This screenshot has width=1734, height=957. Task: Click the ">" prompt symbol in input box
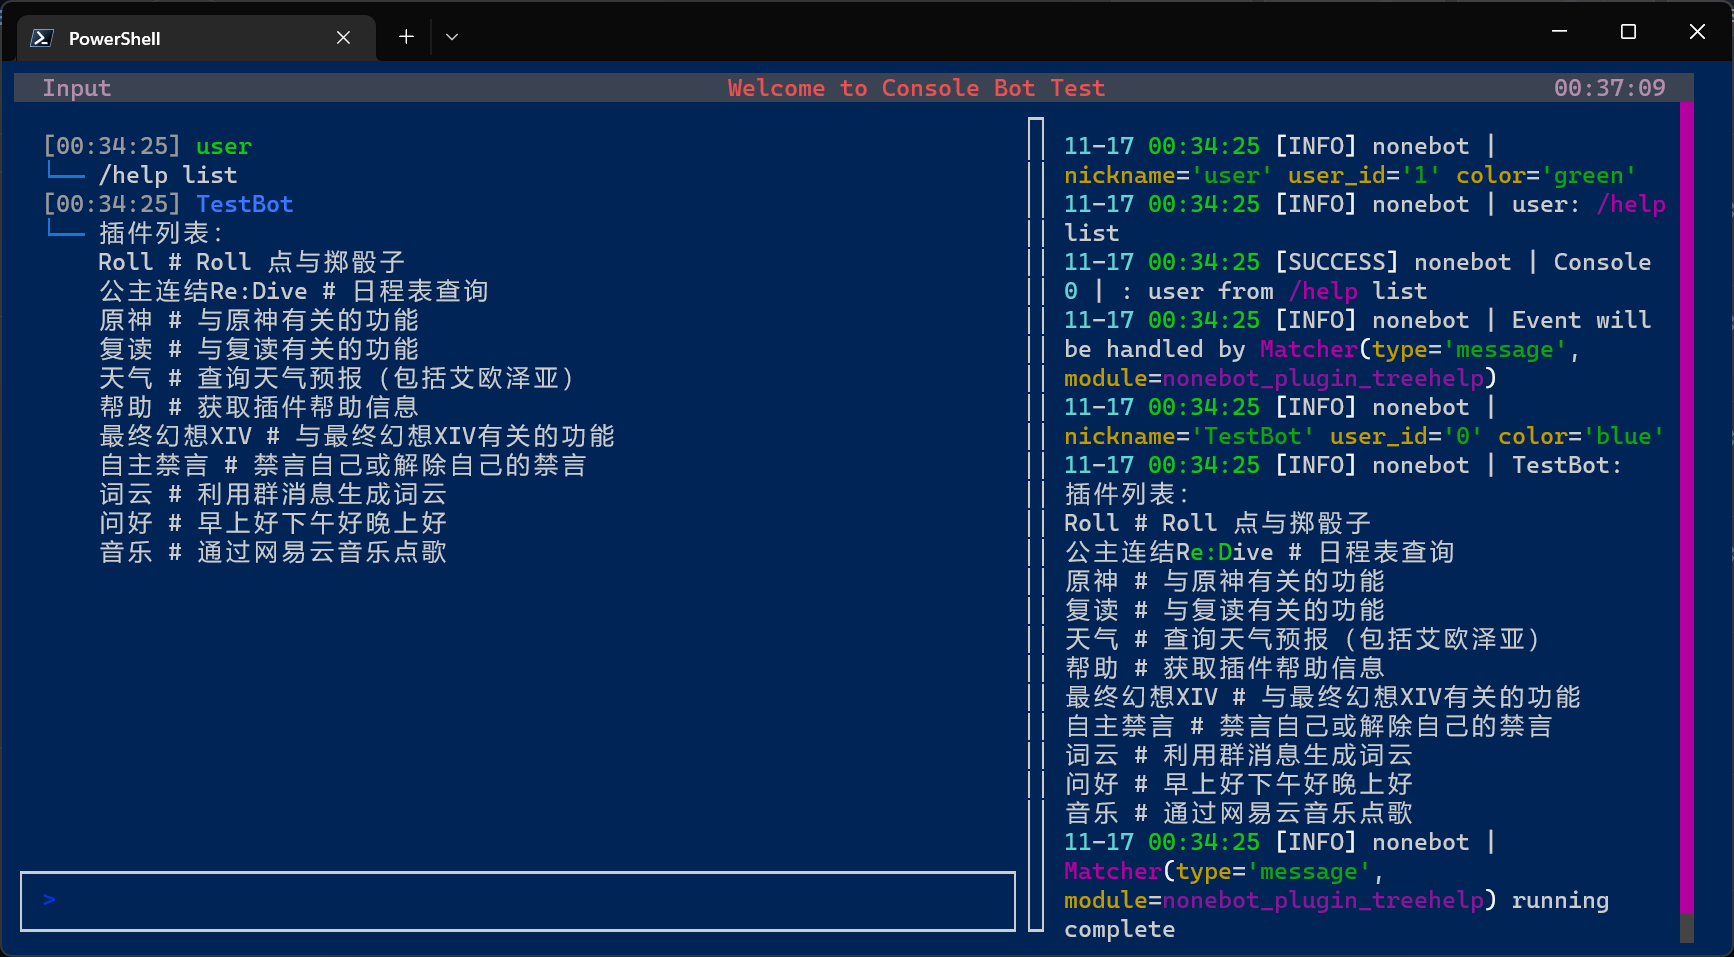(48, 900)
